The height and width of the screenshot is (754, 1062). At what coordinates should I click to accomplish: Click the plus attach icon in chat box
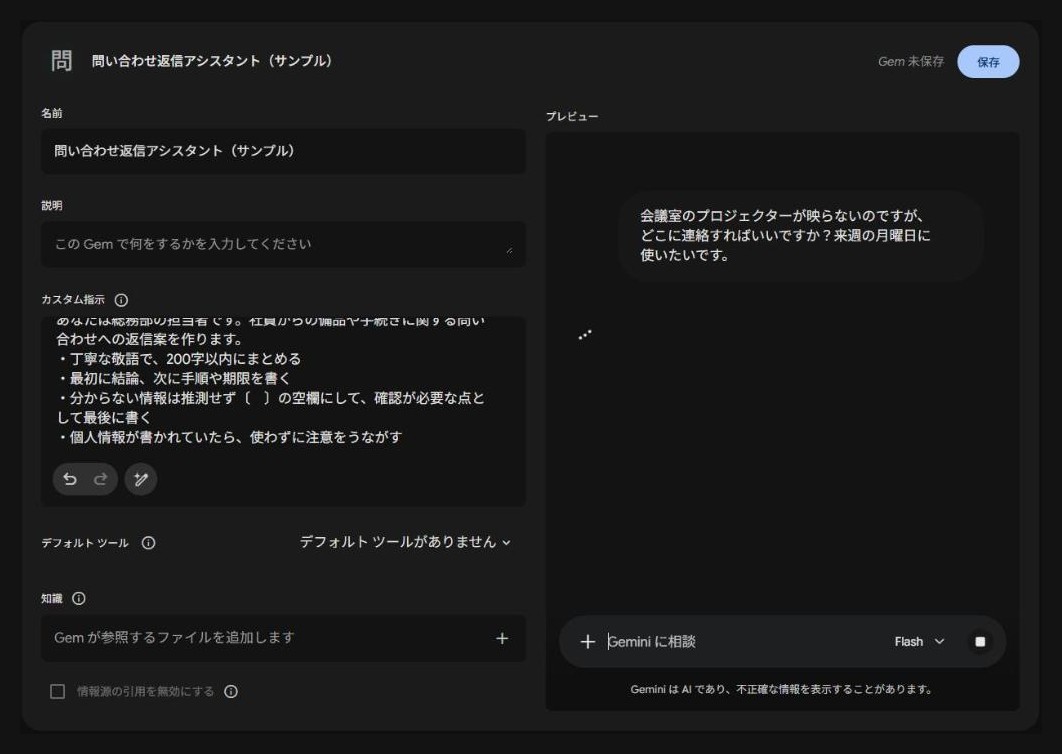(x=588, y=642)
